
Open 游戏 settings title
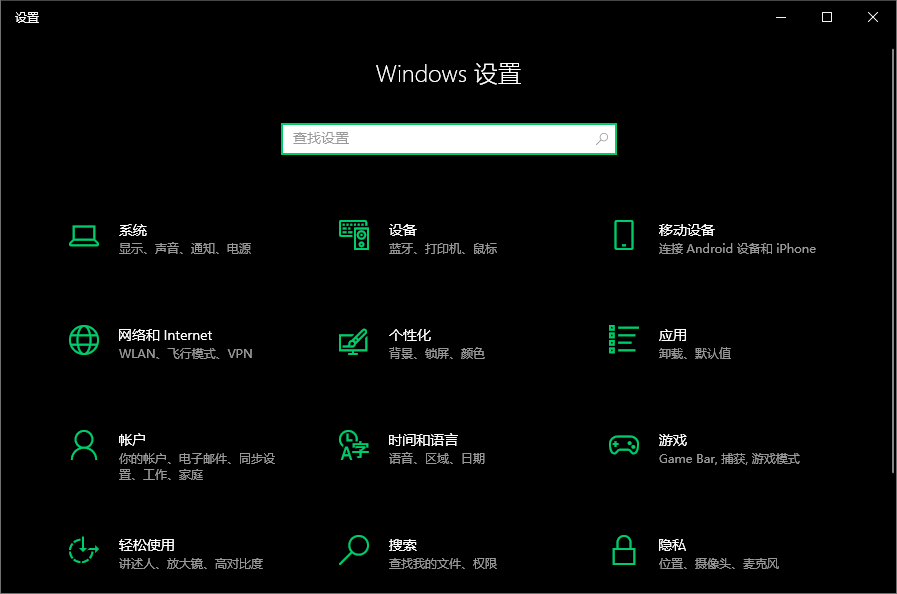click(x=673, y=440)
